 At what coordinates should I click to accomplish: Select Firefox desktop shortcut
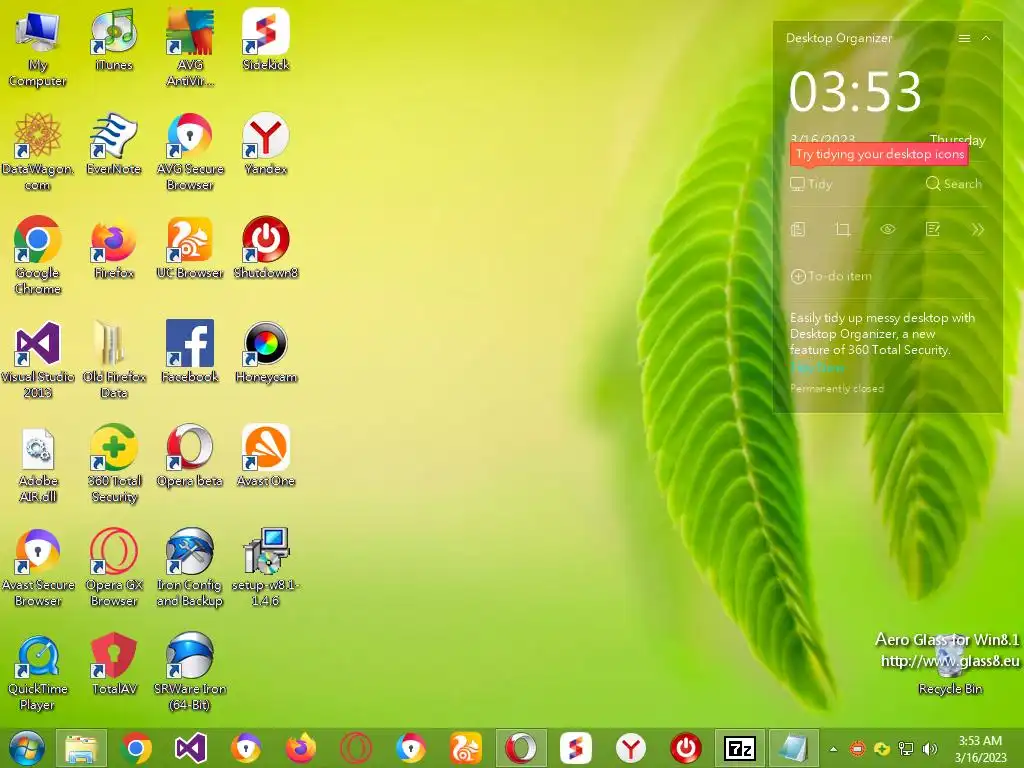[x=114, y=248]
